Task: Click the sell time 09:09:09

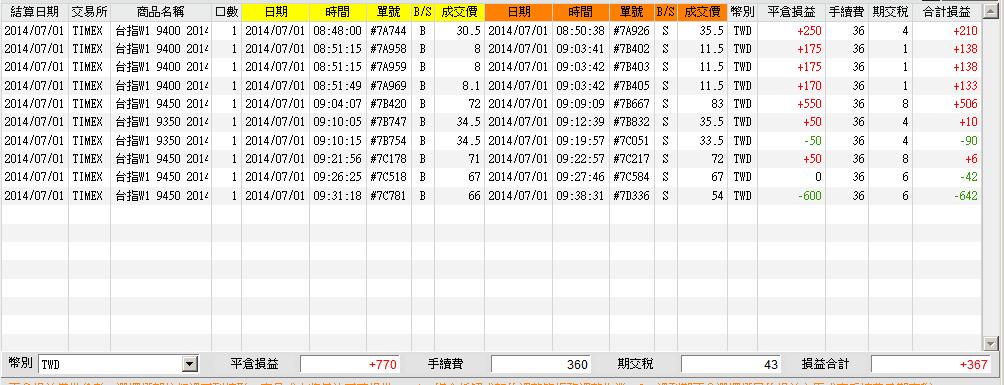Action: [580, 103]
